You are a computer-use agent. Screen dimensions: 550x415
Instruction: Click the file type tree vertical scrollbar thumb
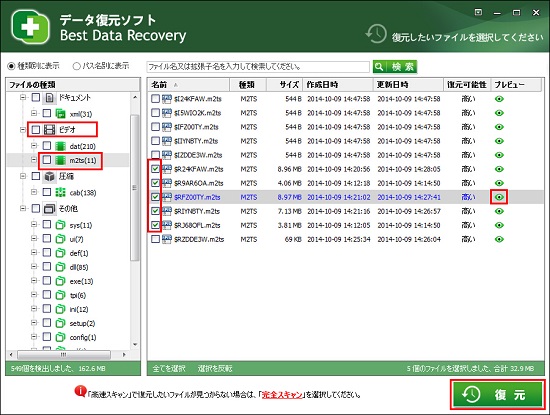pyautogui.click(x=135, y=188)
